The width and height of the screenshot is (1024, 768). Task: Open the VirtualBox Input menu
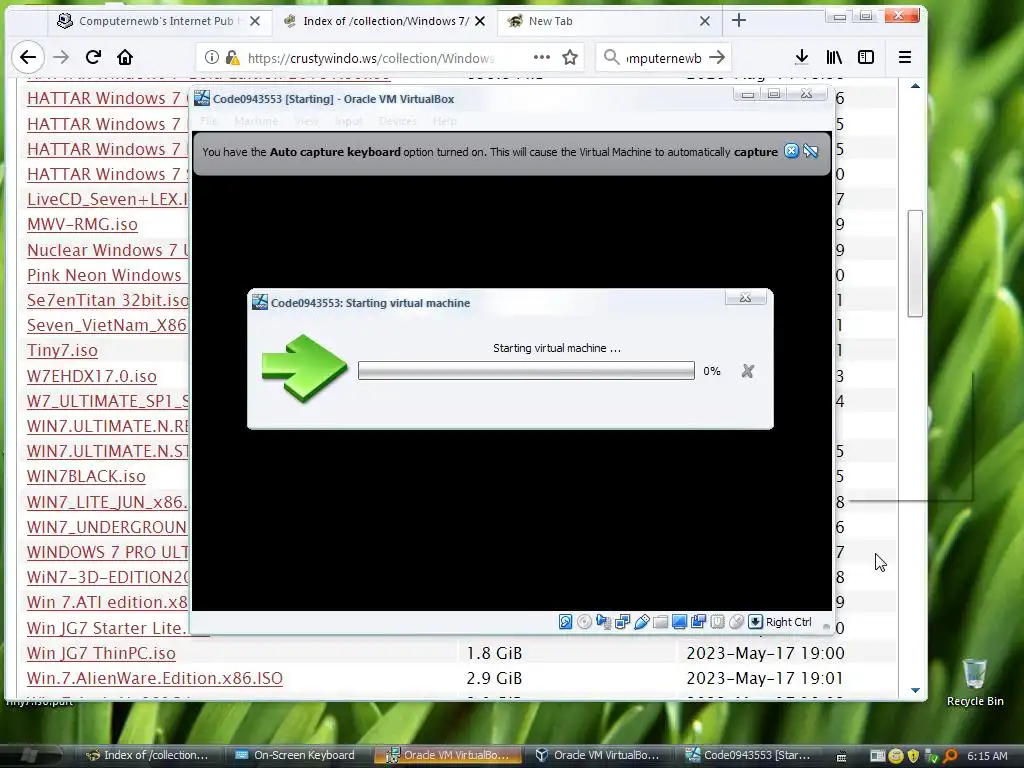(x=349, y=121)
